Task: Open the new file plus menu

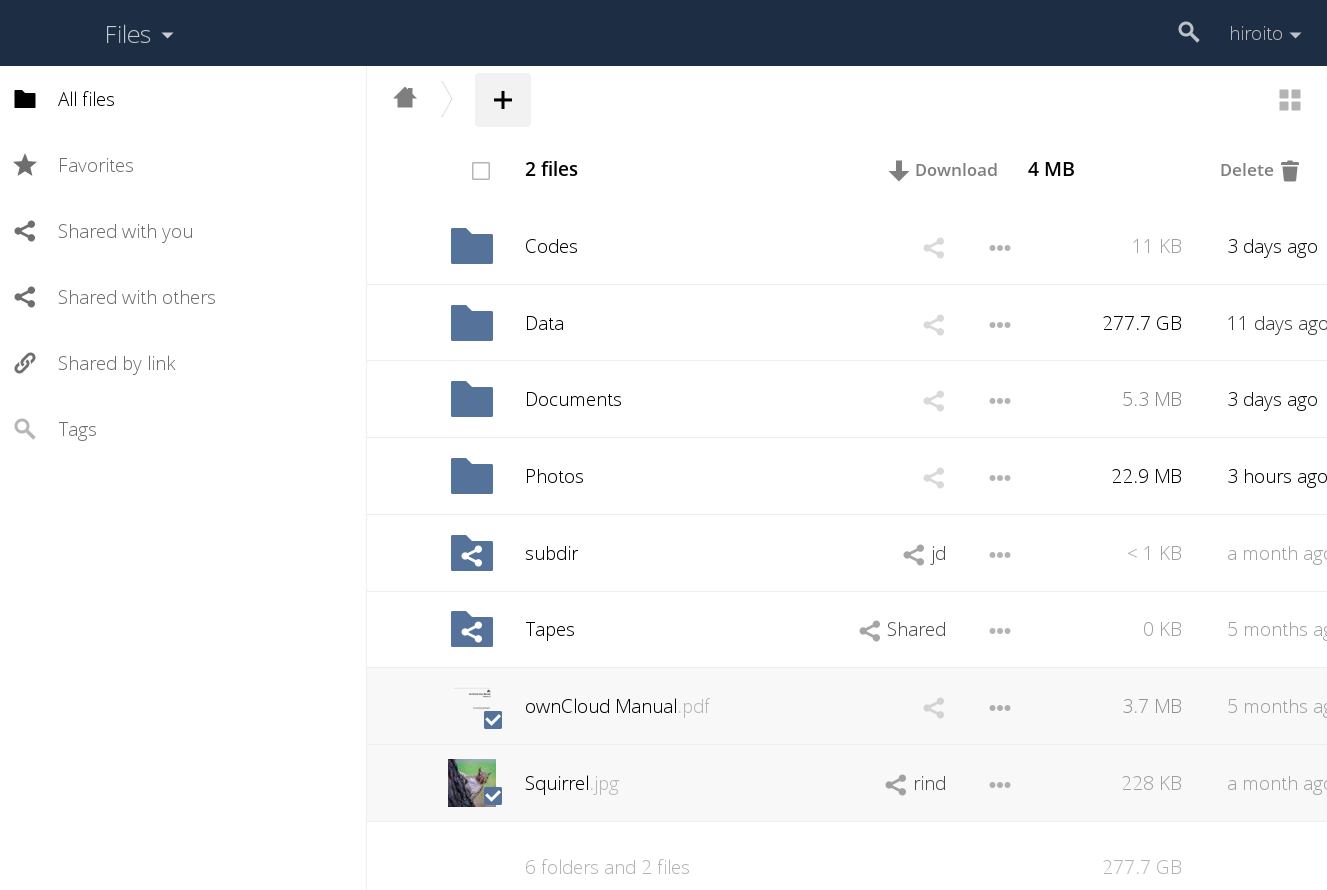Action: tap(503, 100)
